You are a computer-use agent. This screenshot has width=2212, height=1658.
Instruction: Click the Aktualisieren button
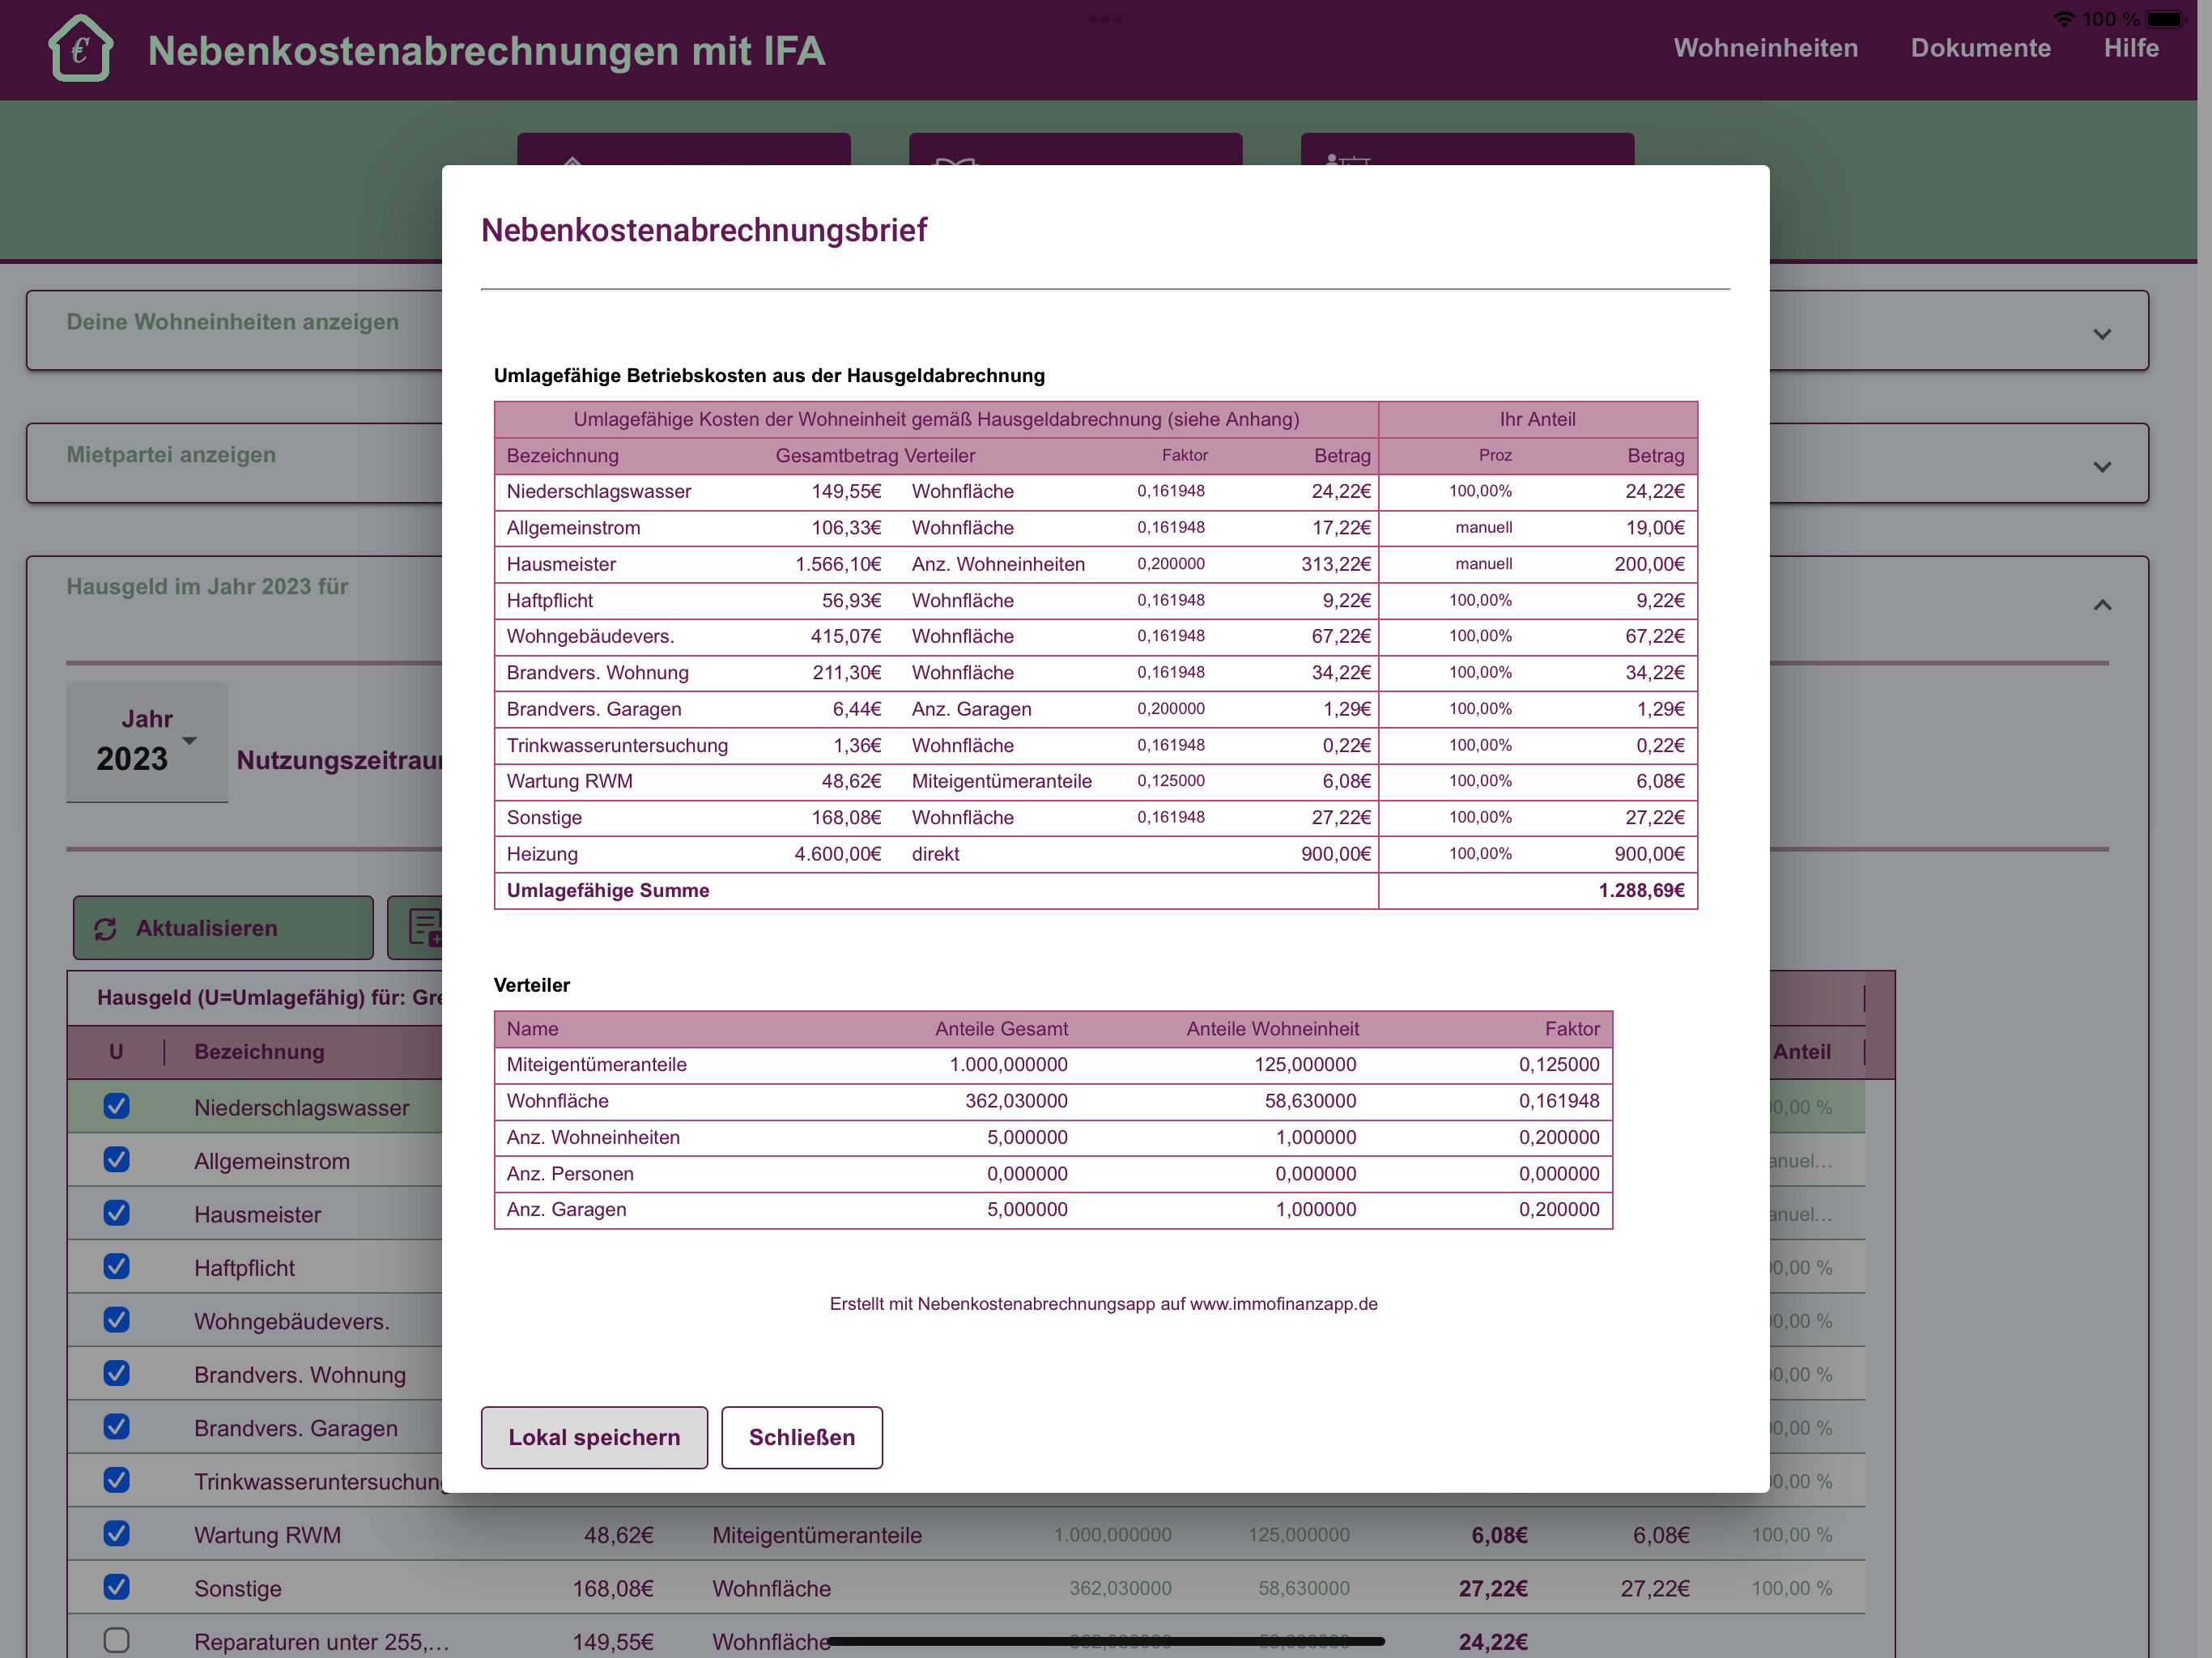click(223, 927)
